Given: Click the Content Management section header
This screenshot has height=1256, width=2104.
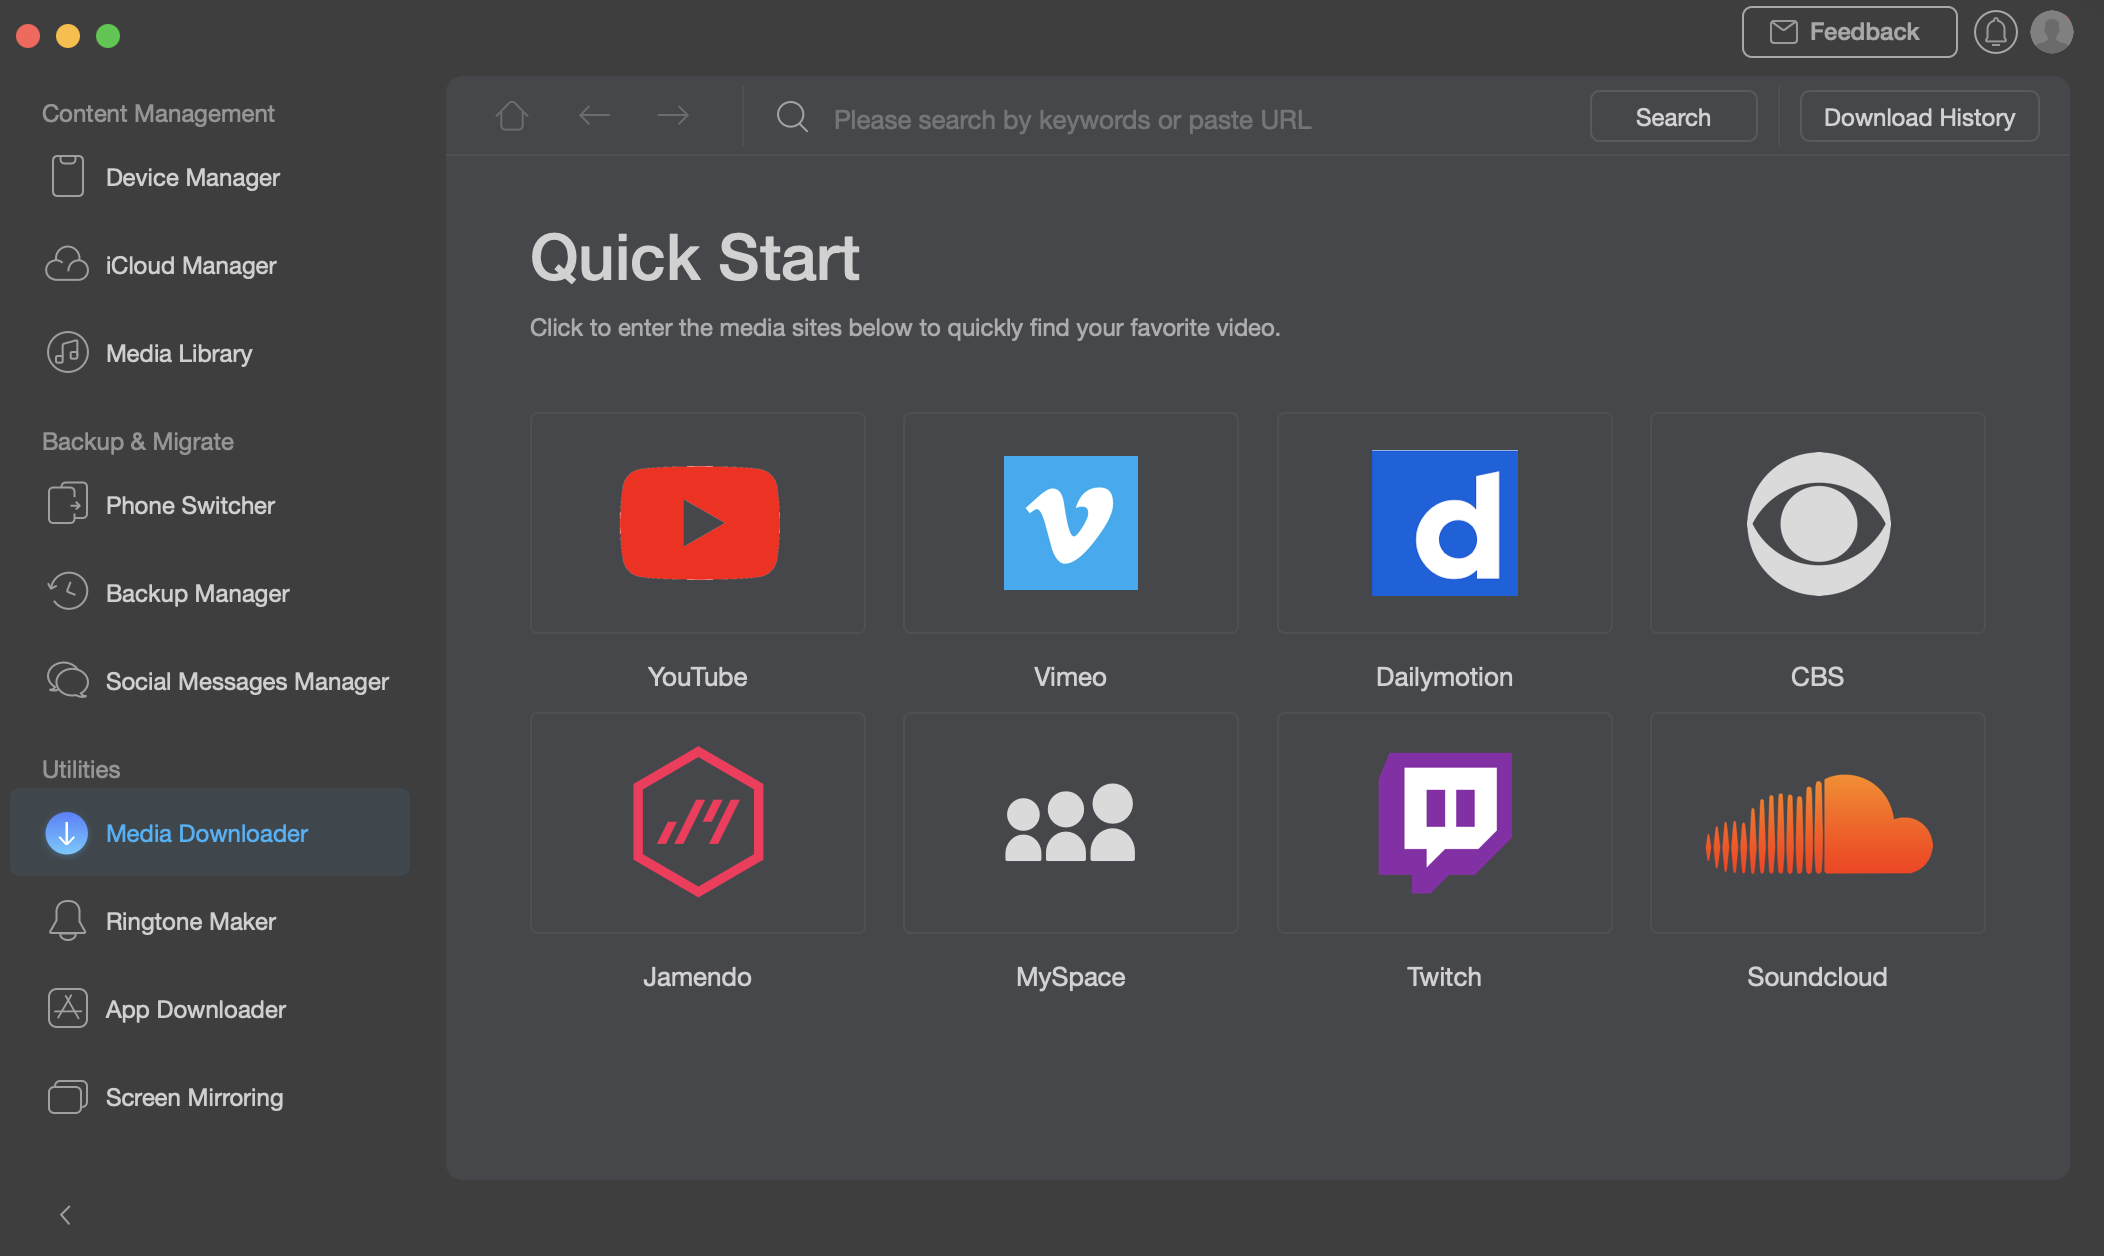Looking at the screenshot, I should point(158,113).
